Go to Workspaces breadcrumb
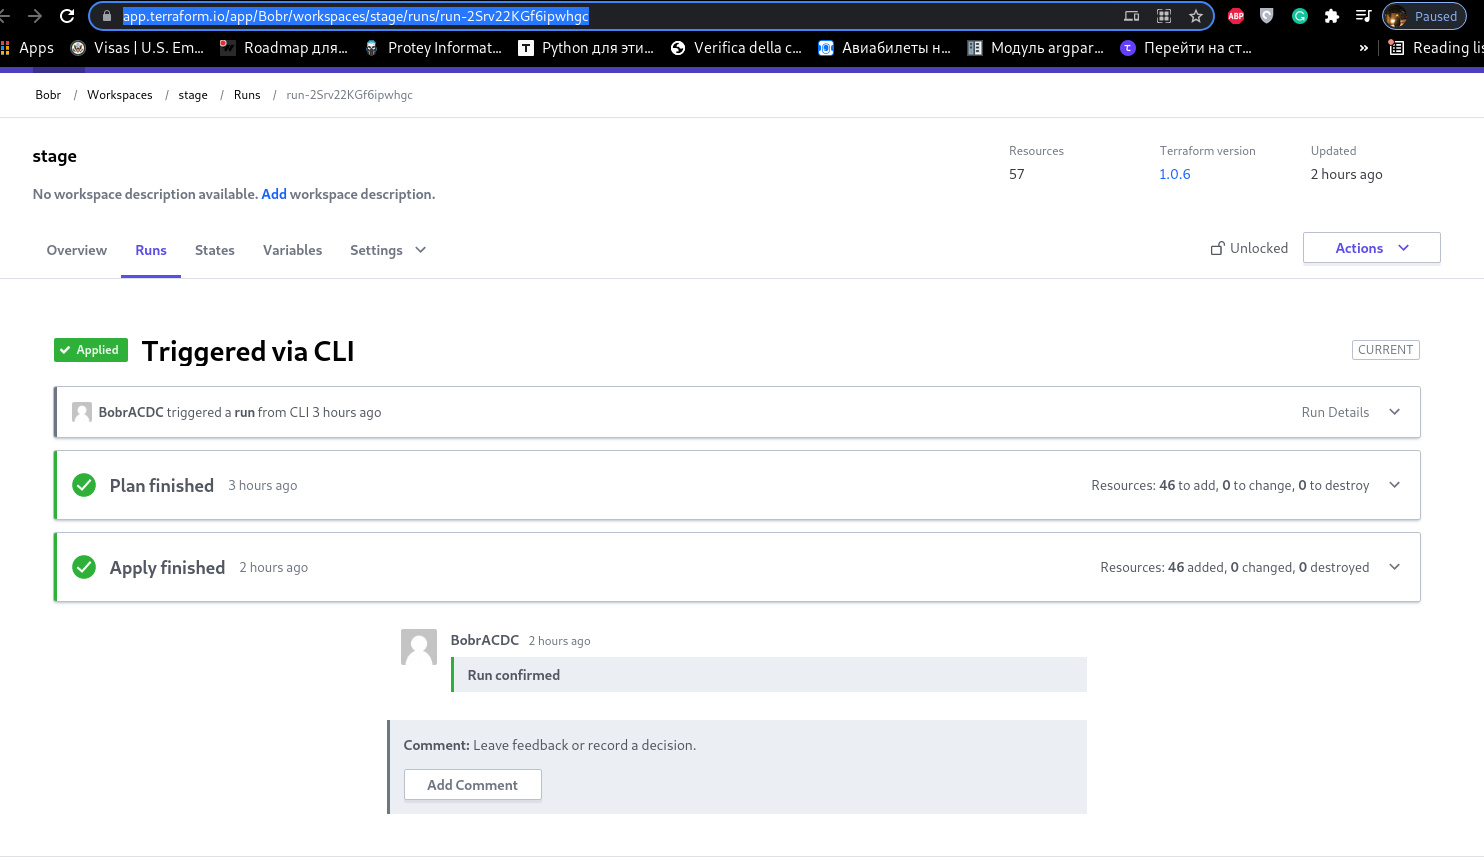The width and height of the screenshot is (1484, 863). click(x=120, y=95)
